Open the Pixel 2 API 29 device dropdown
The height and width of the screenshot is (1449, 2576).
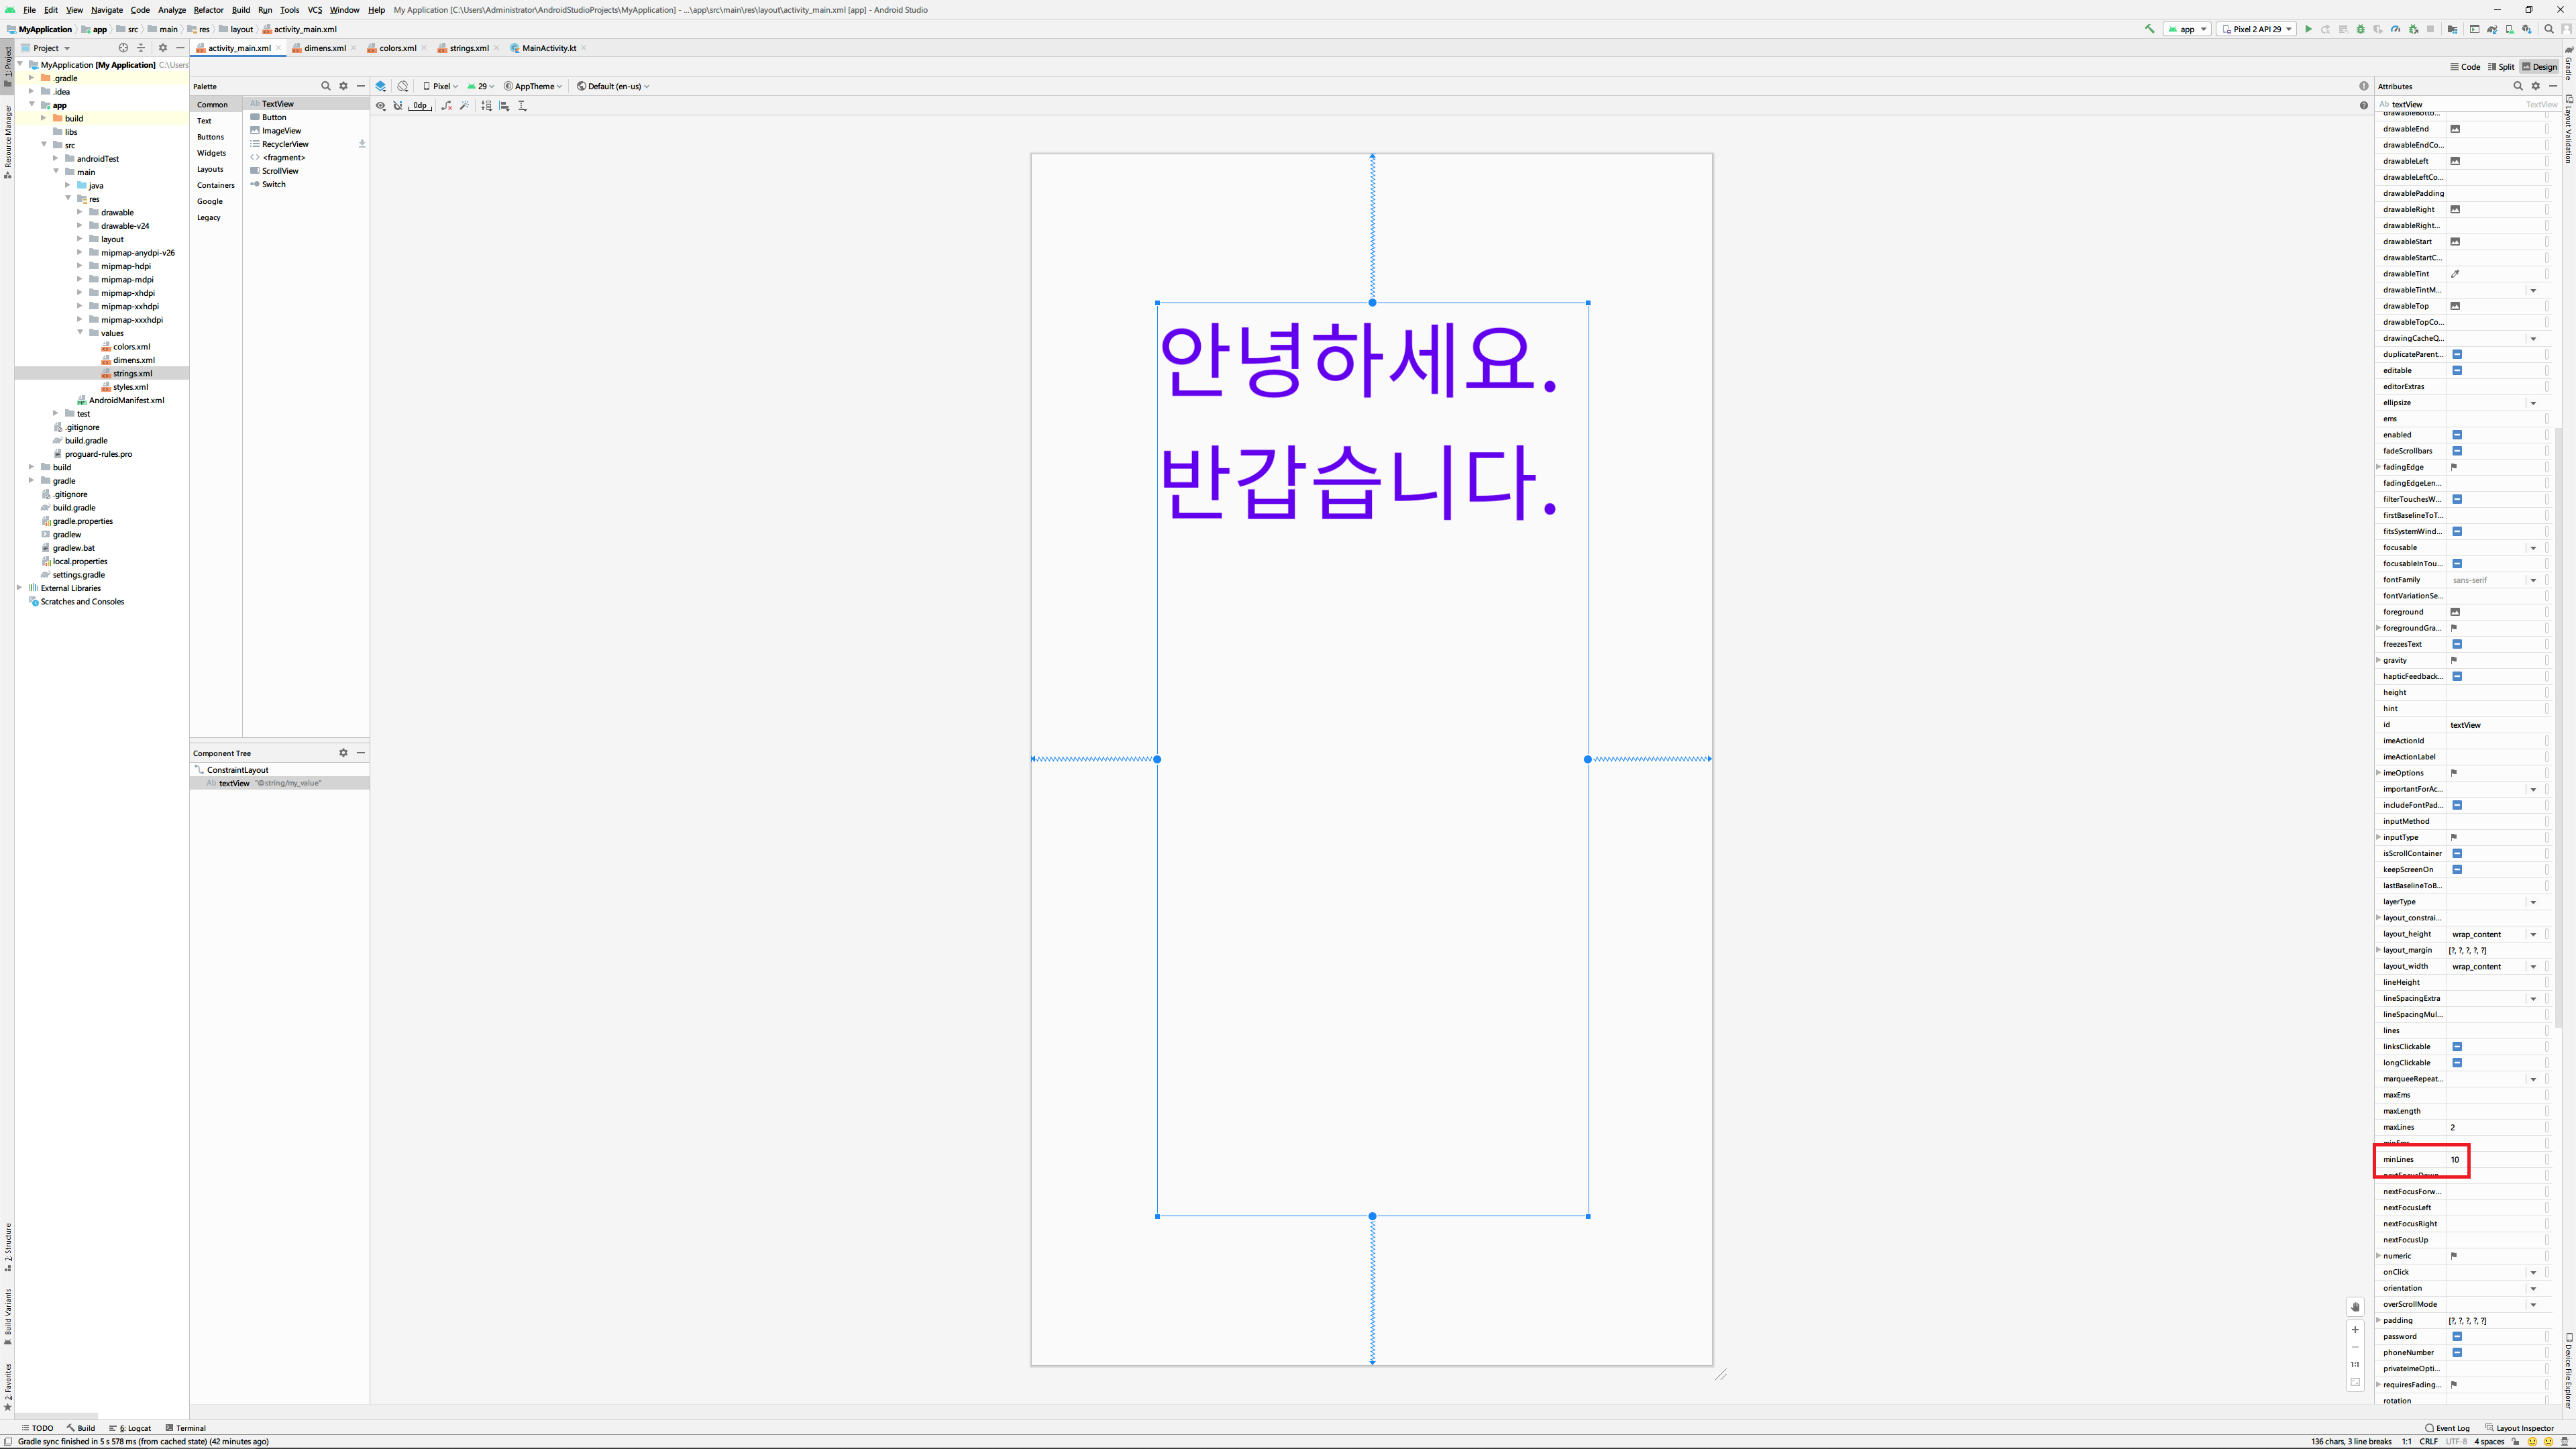(2257, 29)
